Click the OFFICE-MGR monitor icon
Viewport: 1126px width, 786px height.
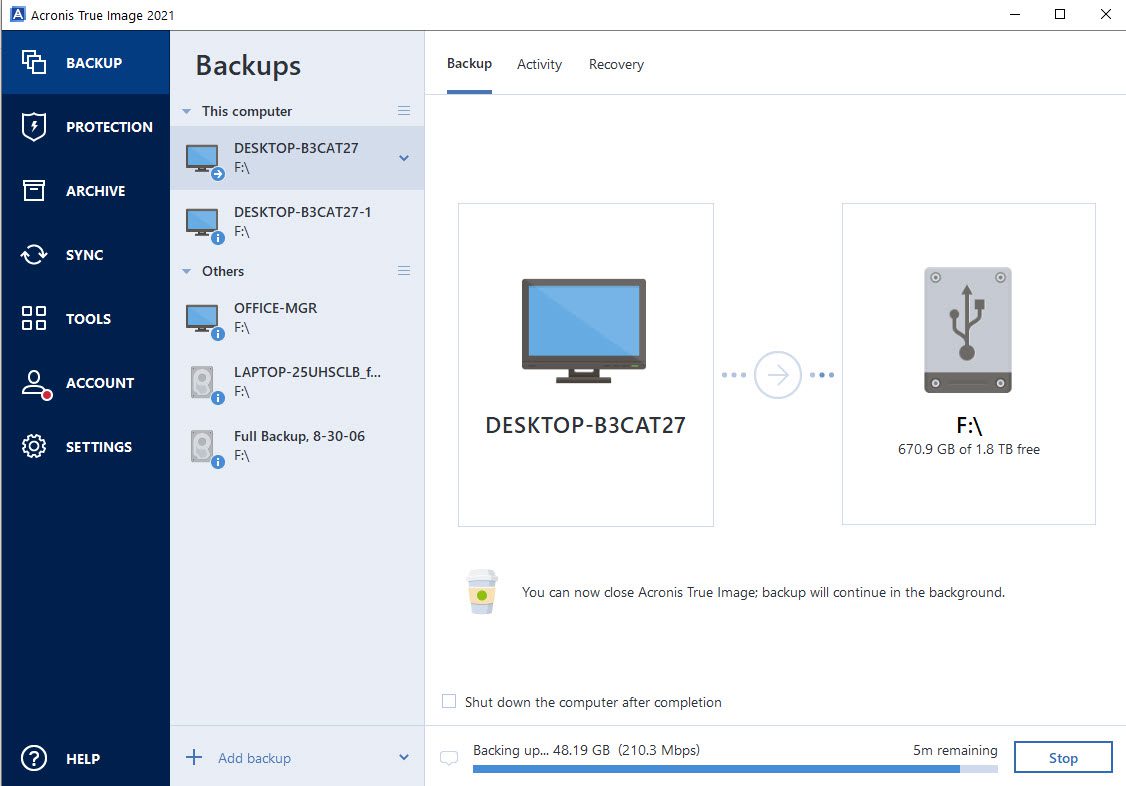[x=204, y=320]
